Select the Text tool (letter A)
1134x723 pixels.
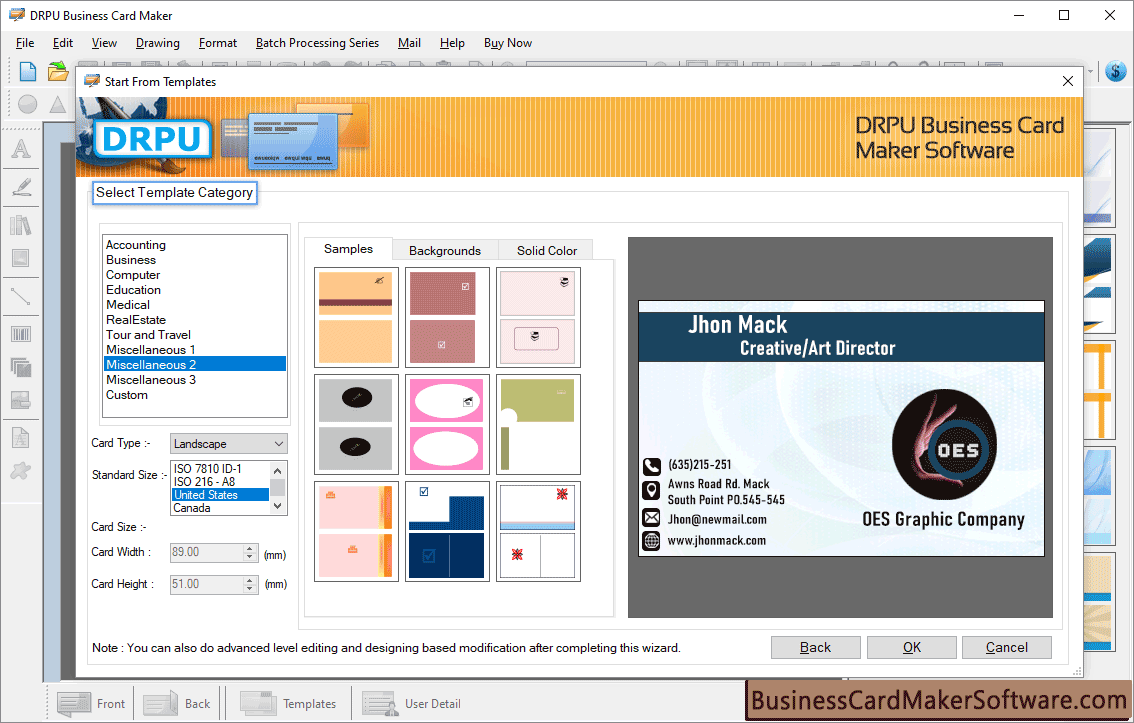[x=21, y=148]
